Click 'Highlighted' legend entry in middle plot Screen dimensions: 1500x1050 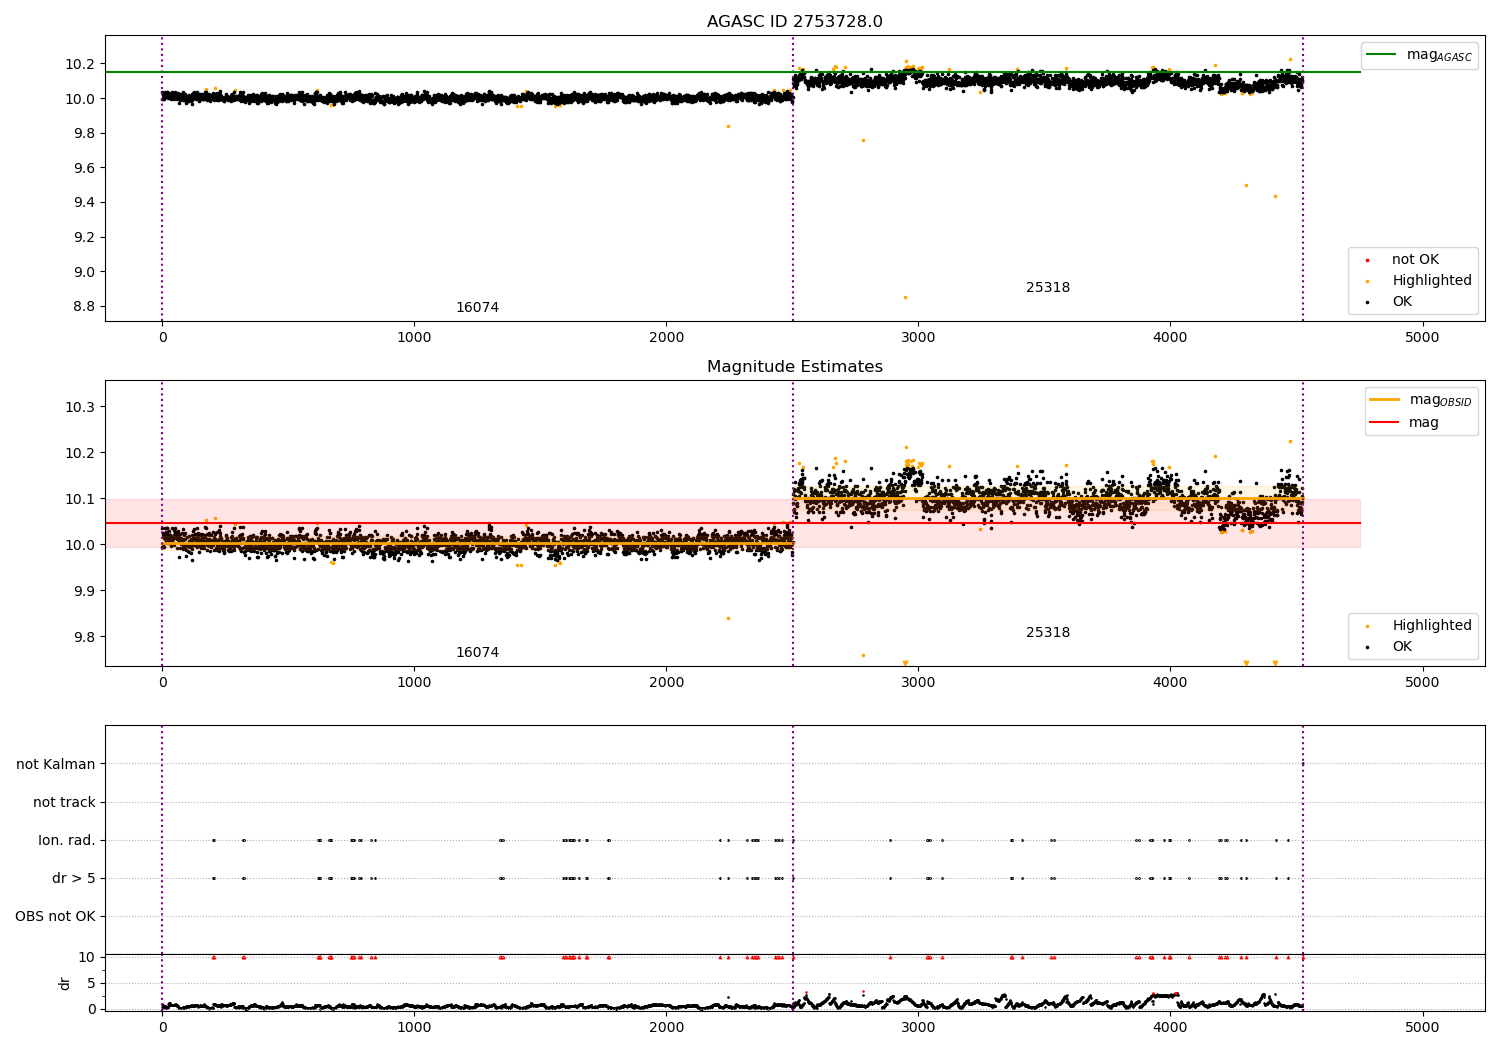tap(1432, 626)
